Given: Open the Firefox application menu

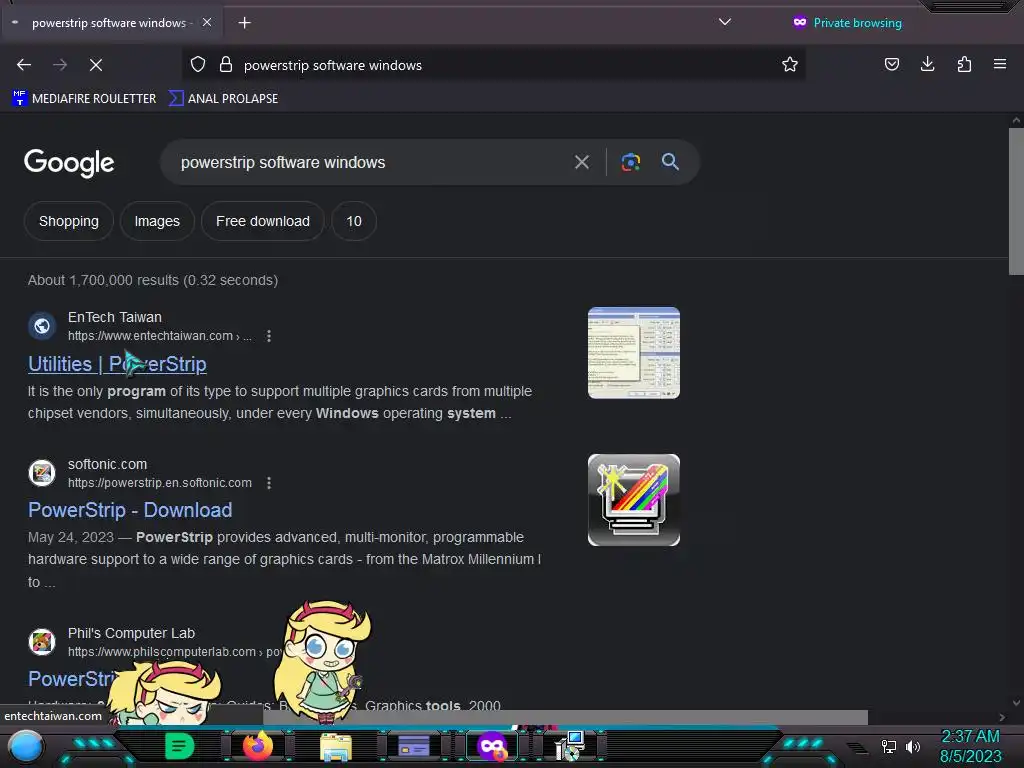Looking at the screenshot, I should pyautogui.click(x=1000, y=64).
